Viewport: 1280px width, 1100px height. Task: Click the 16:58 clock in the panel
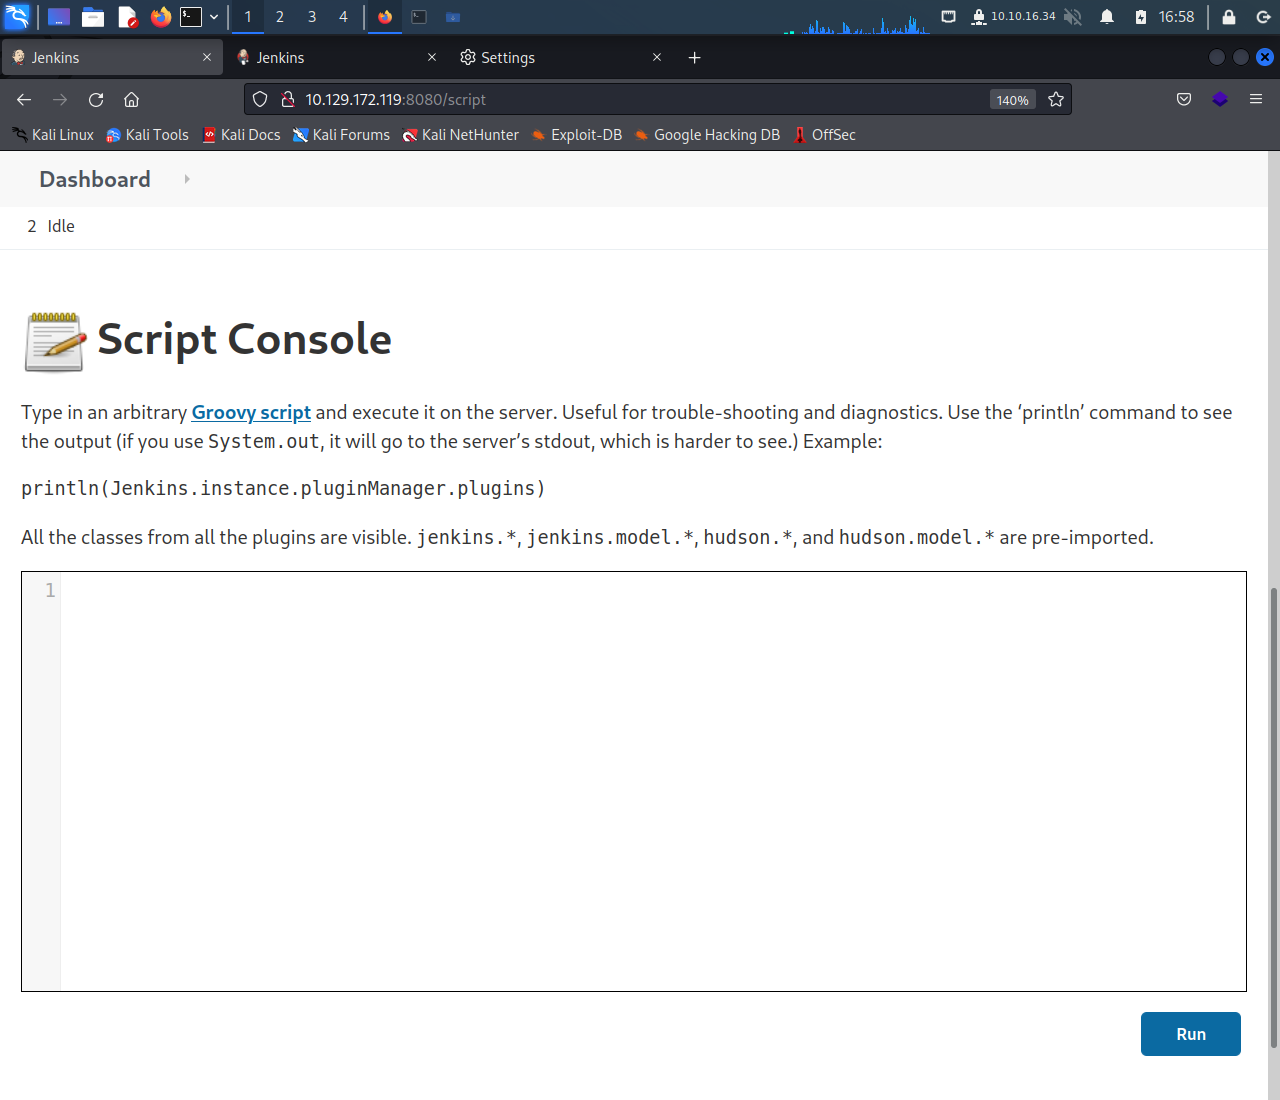[1177, 17]
